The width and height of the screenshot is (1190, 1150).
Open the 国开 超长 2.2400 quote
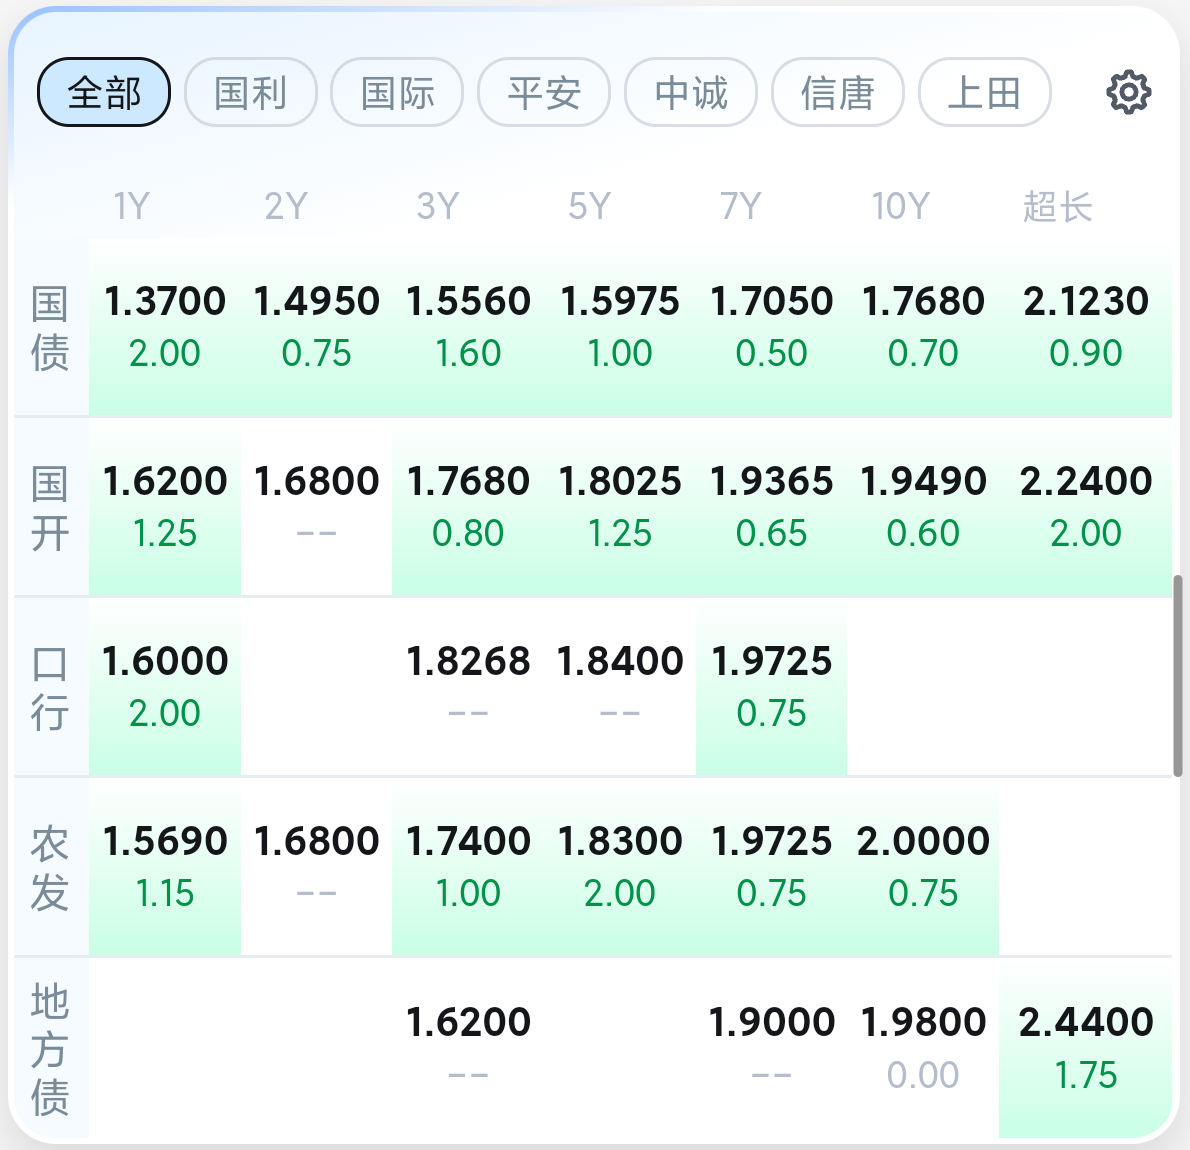1086,506
